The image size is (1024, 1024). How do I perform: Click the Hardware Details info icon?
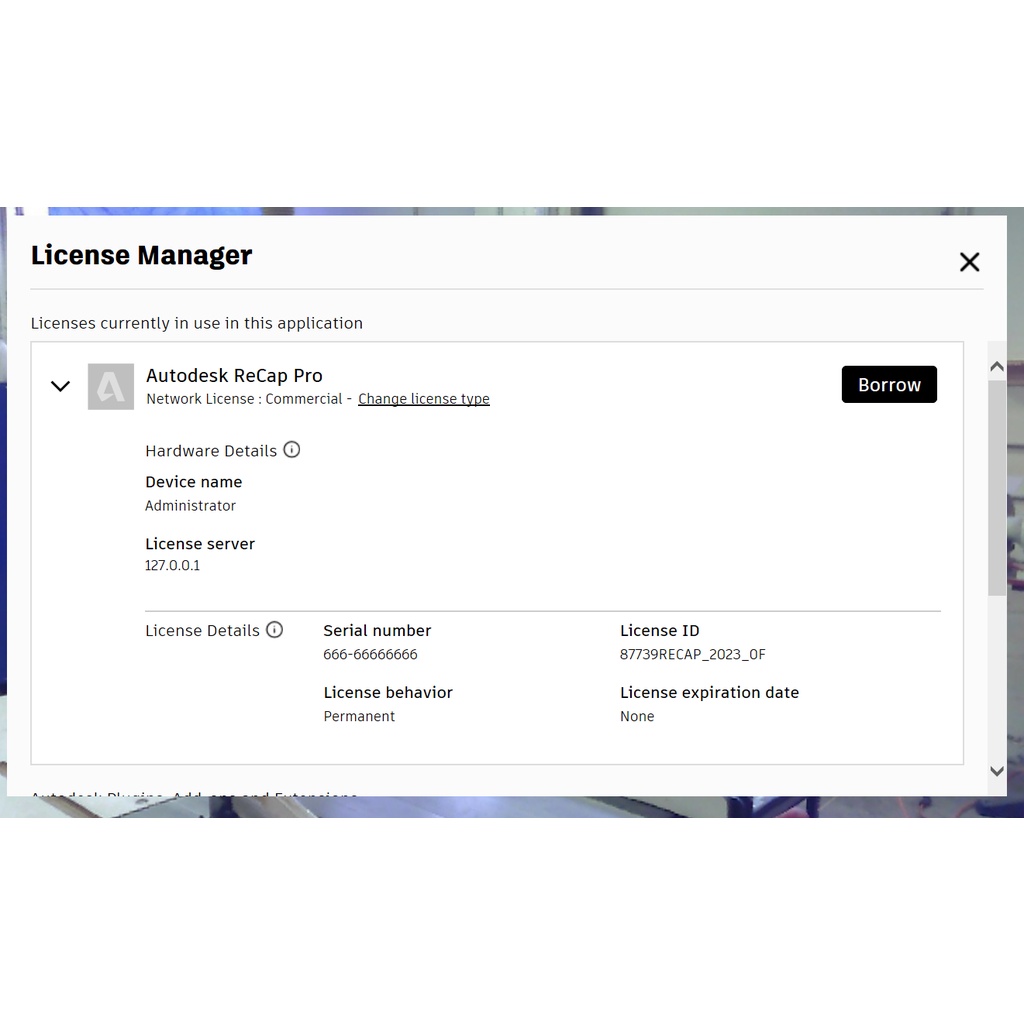292,450
